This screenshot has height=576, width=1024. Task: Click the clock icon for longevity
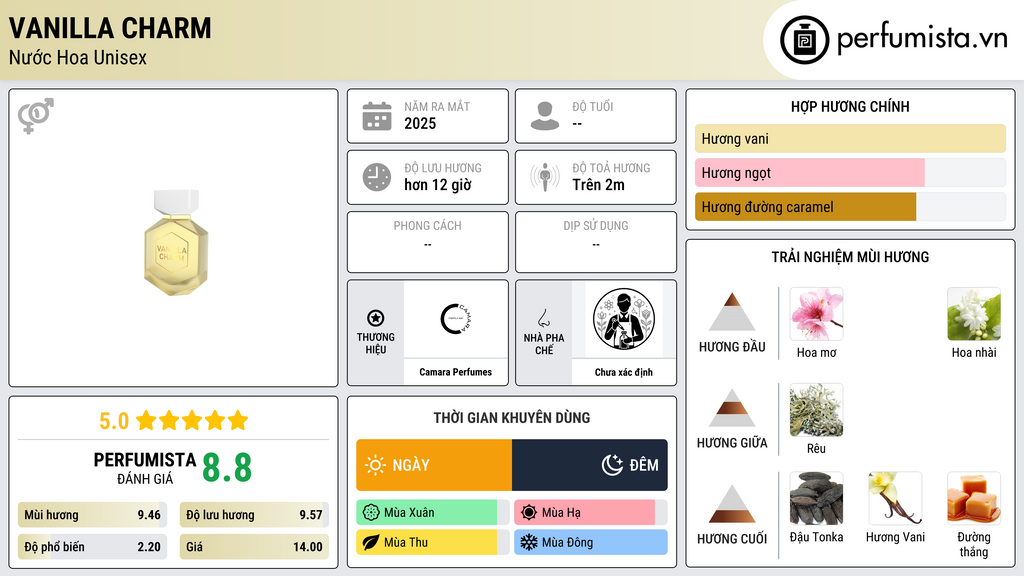pos(377,177)
